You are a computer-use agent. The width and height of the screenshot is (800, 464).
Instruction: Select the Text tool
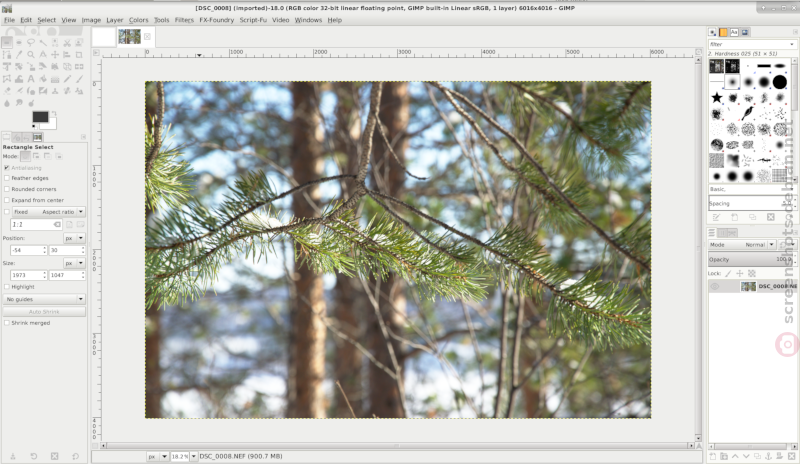click(x=31, y=79)
